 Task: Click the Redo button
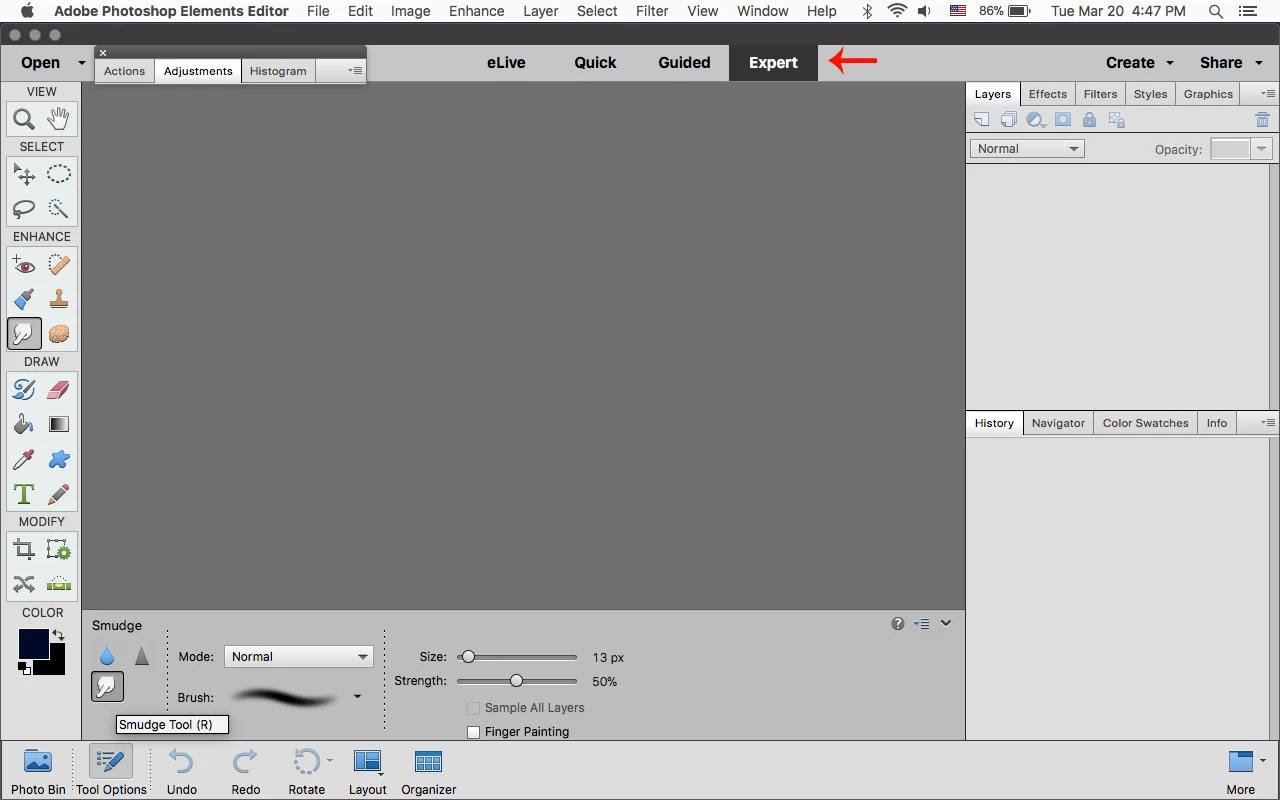tap(246, 771)
